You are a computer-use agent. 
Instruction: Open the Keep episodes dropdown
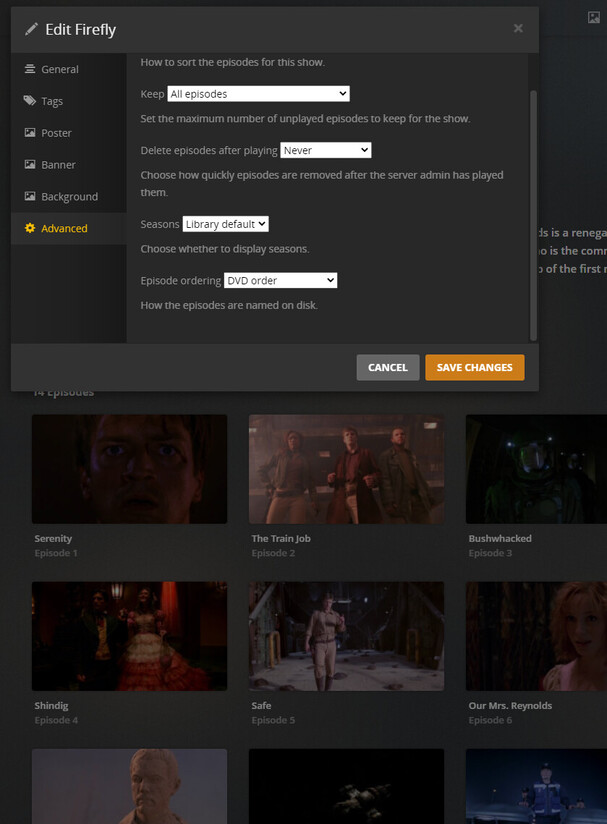click(259, 94)
